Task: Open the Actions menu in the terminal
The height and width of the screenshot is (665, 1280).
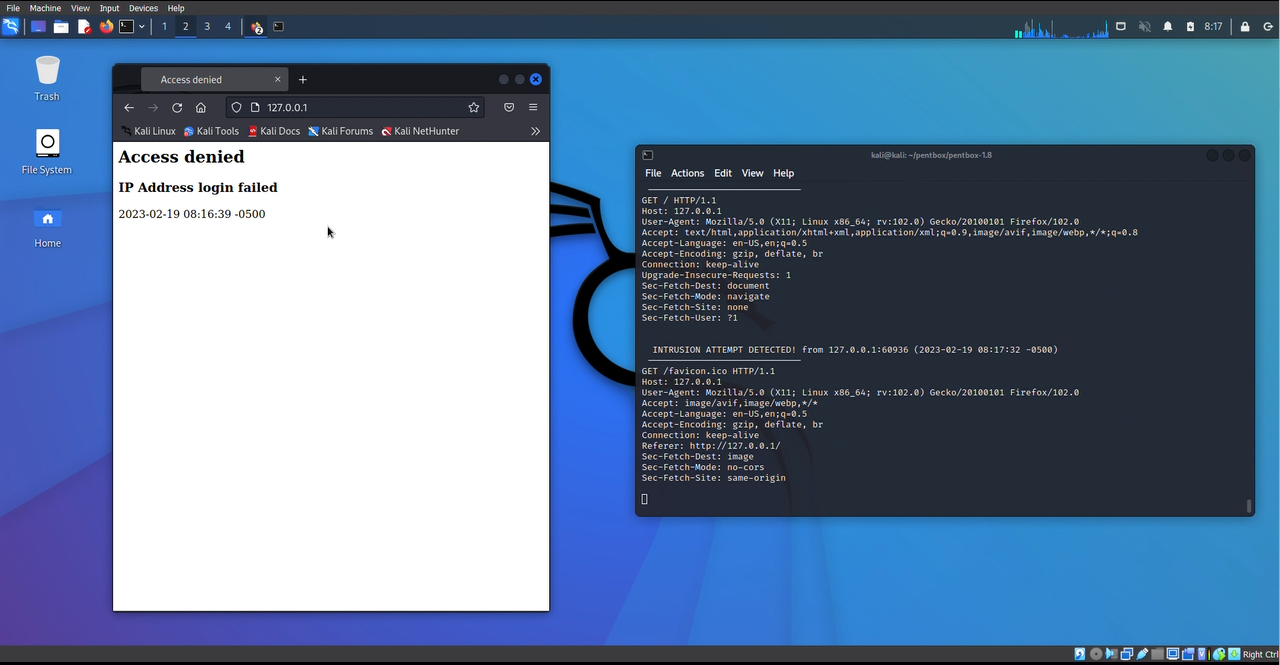Action: 687,173
